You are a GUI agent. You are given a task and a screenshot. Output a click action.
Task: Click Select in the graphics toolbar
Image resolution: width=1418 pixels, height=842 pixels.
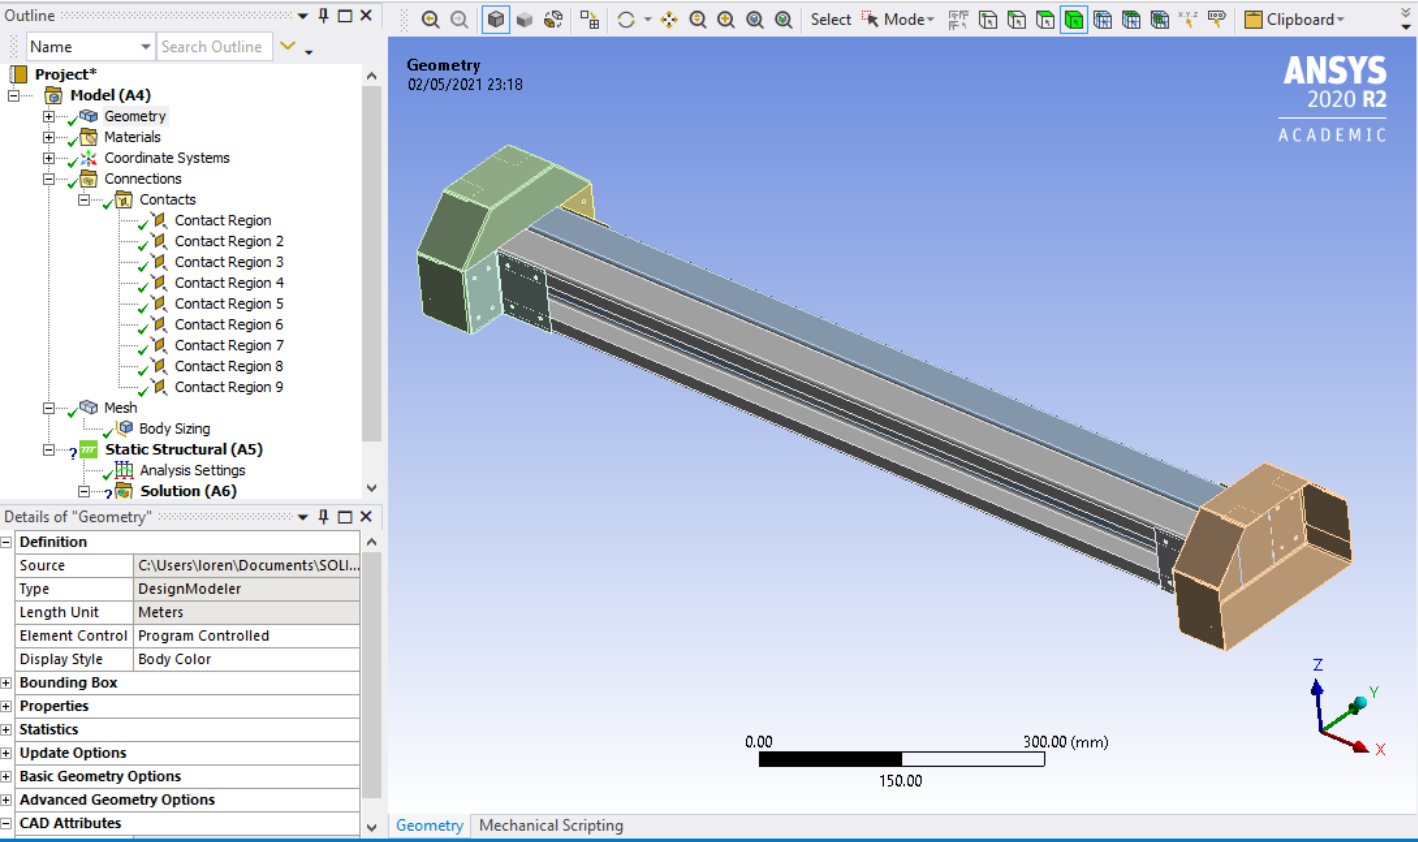click(831, 19)
